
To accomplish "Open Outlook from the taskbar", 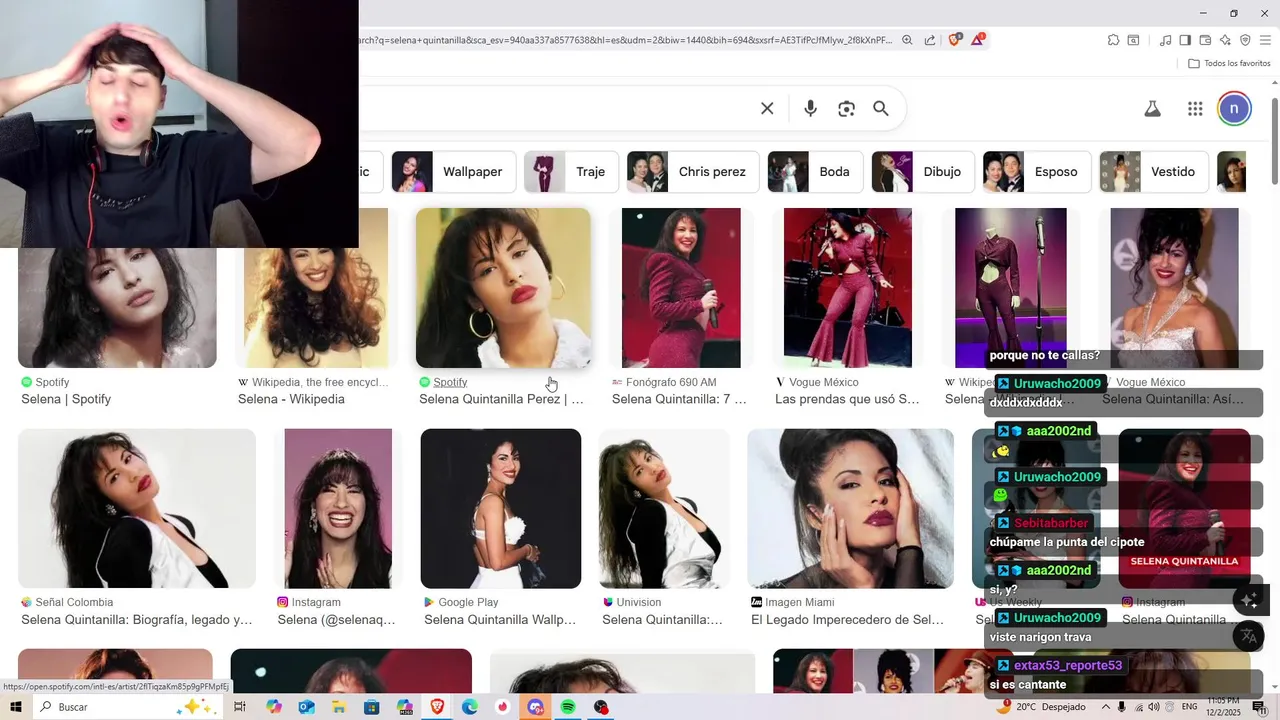I will (x=306, y=707).
